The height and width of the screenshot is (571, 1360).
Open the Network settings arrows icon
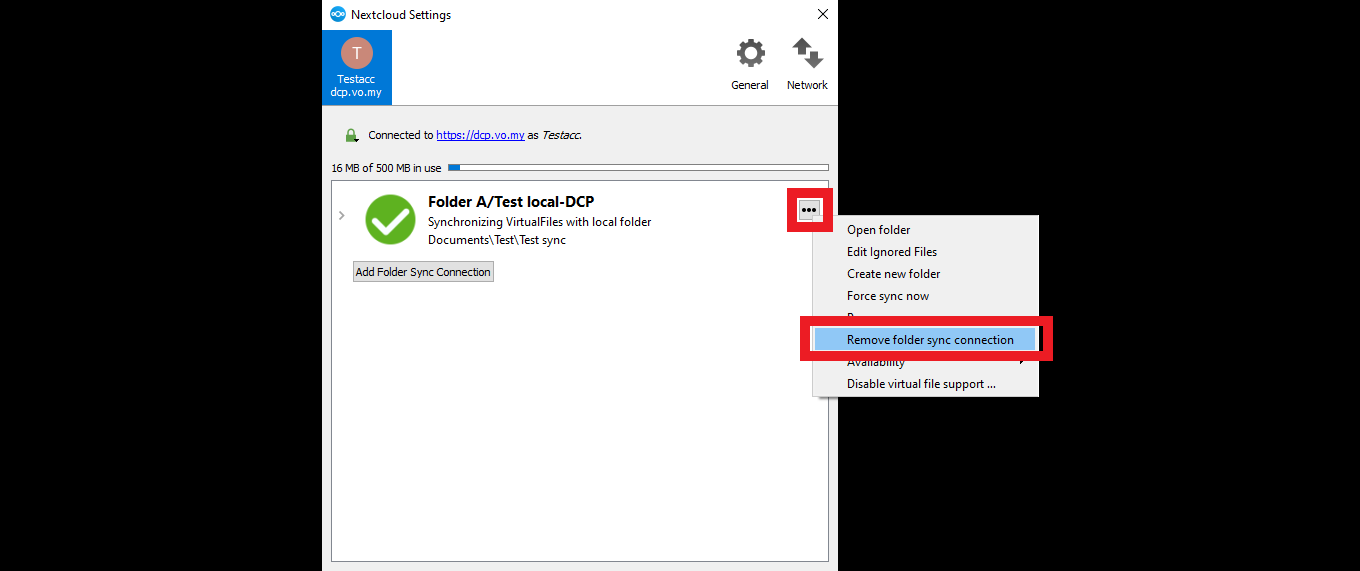point(807,55)
